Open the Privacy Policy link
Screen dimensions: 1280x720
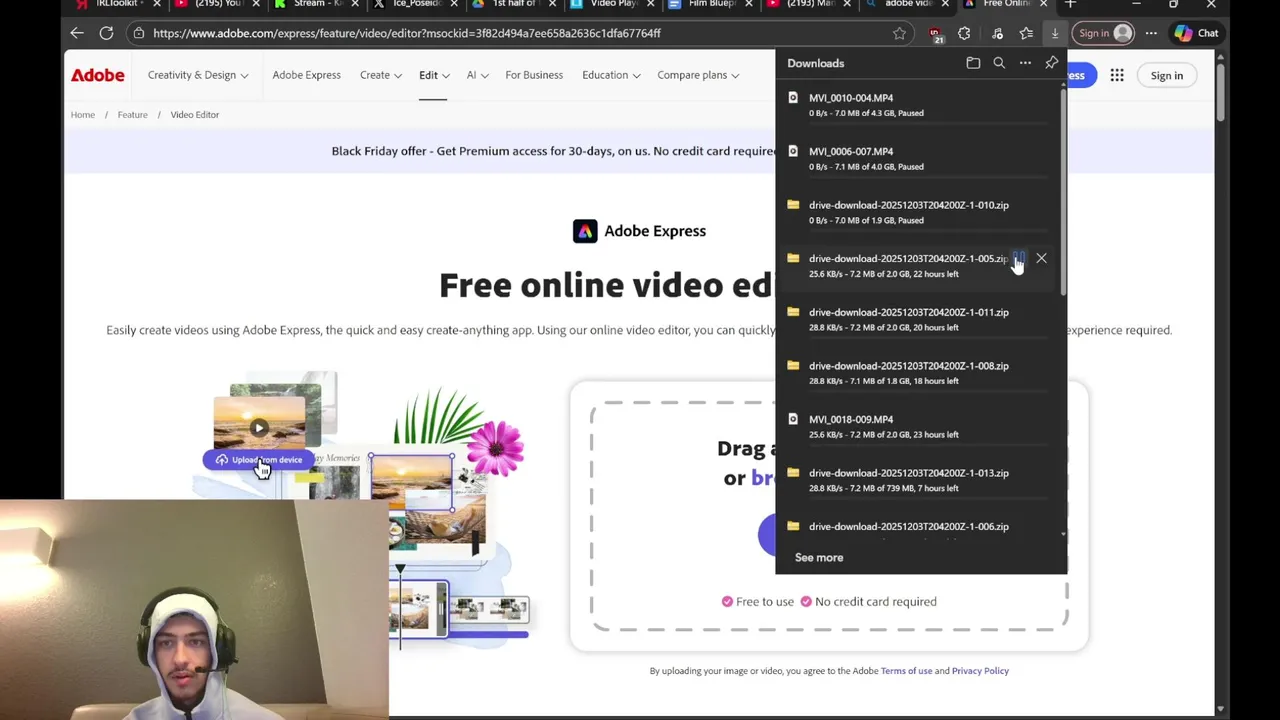coord(980,671)
